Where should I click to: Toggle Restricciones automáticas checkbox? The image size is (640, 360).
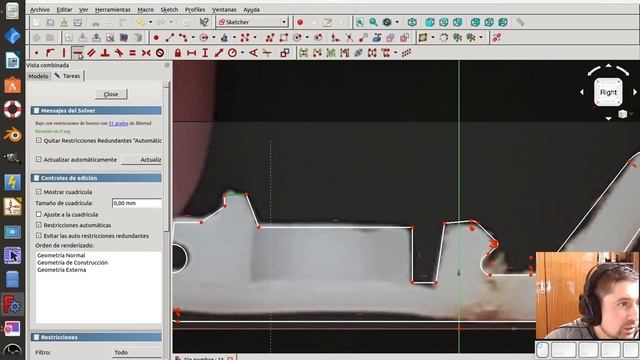39,225
